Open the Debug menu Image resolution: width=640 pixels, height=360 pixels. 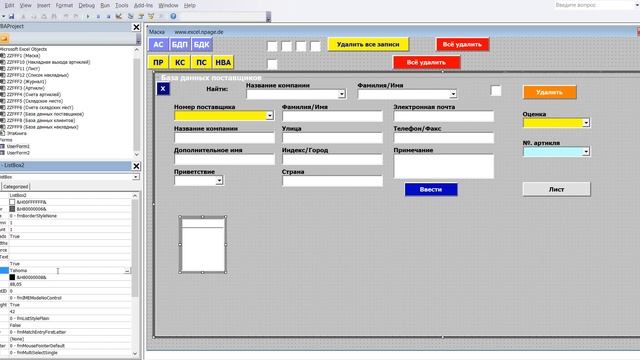[x=86, y=5]
